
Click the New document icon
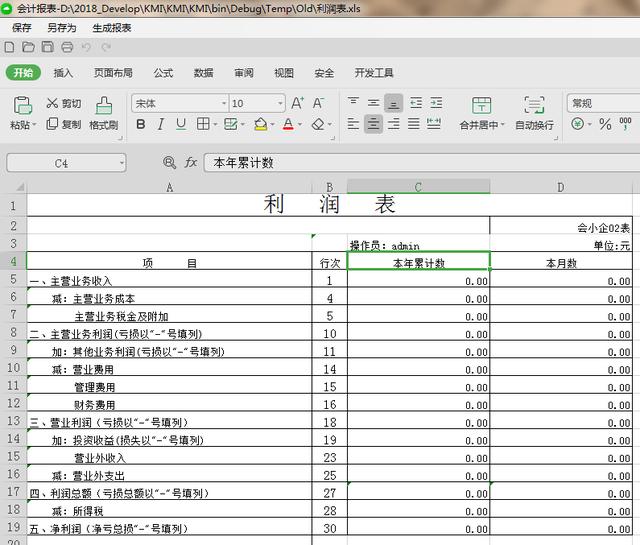[x=9, y=47]
